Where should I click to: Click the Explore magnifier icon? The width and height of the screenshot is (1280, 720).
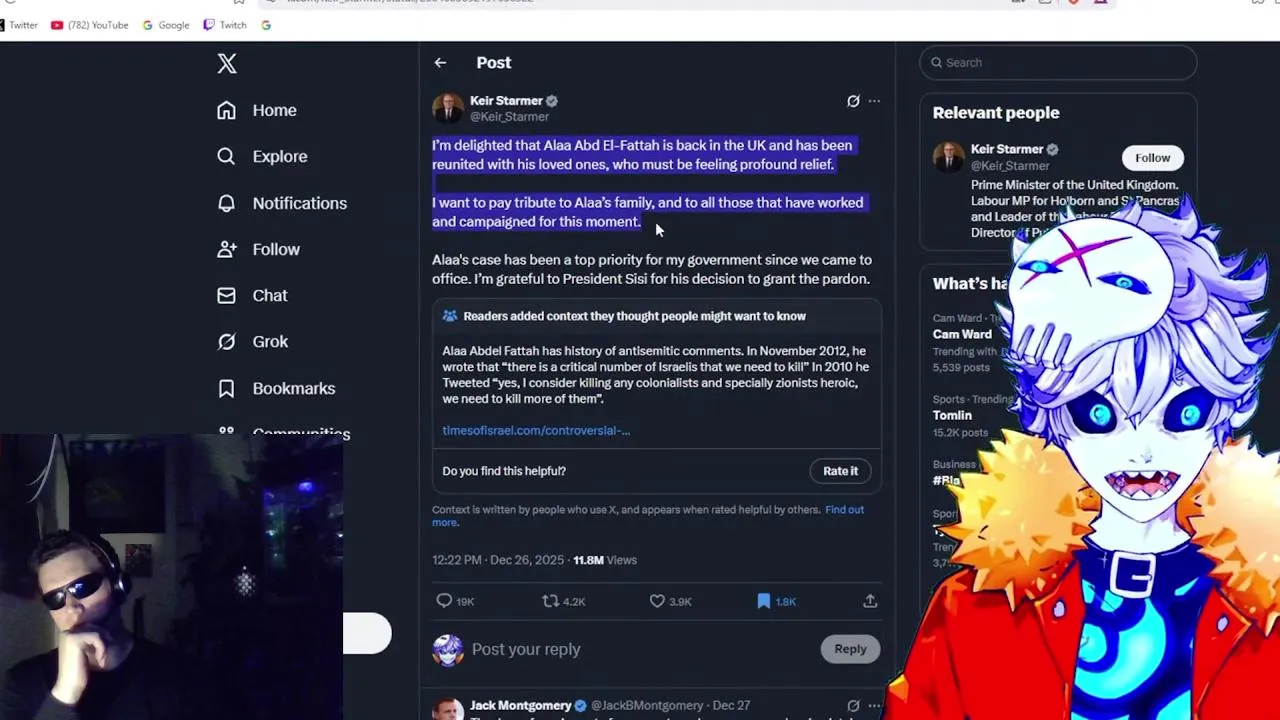point(227,156)
